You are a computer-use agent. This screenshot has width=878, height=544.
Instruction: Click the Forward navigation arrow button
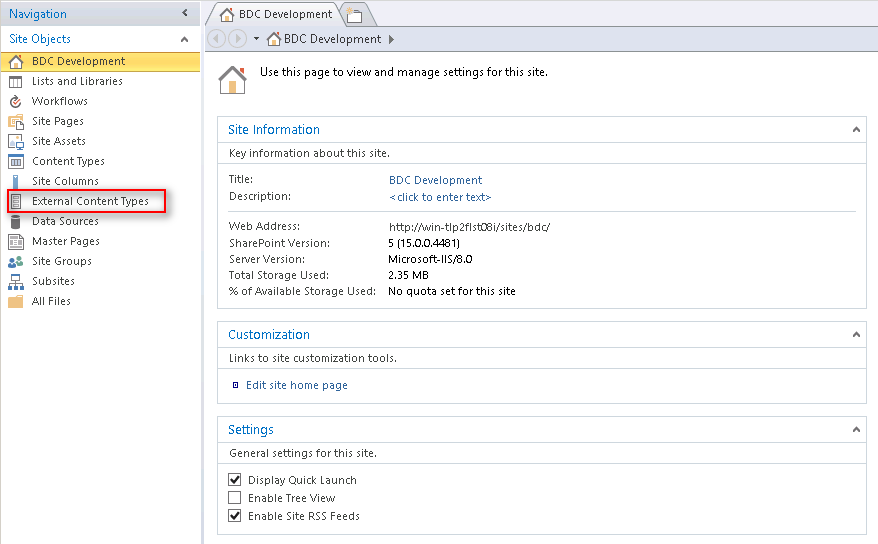pos(237,39)
